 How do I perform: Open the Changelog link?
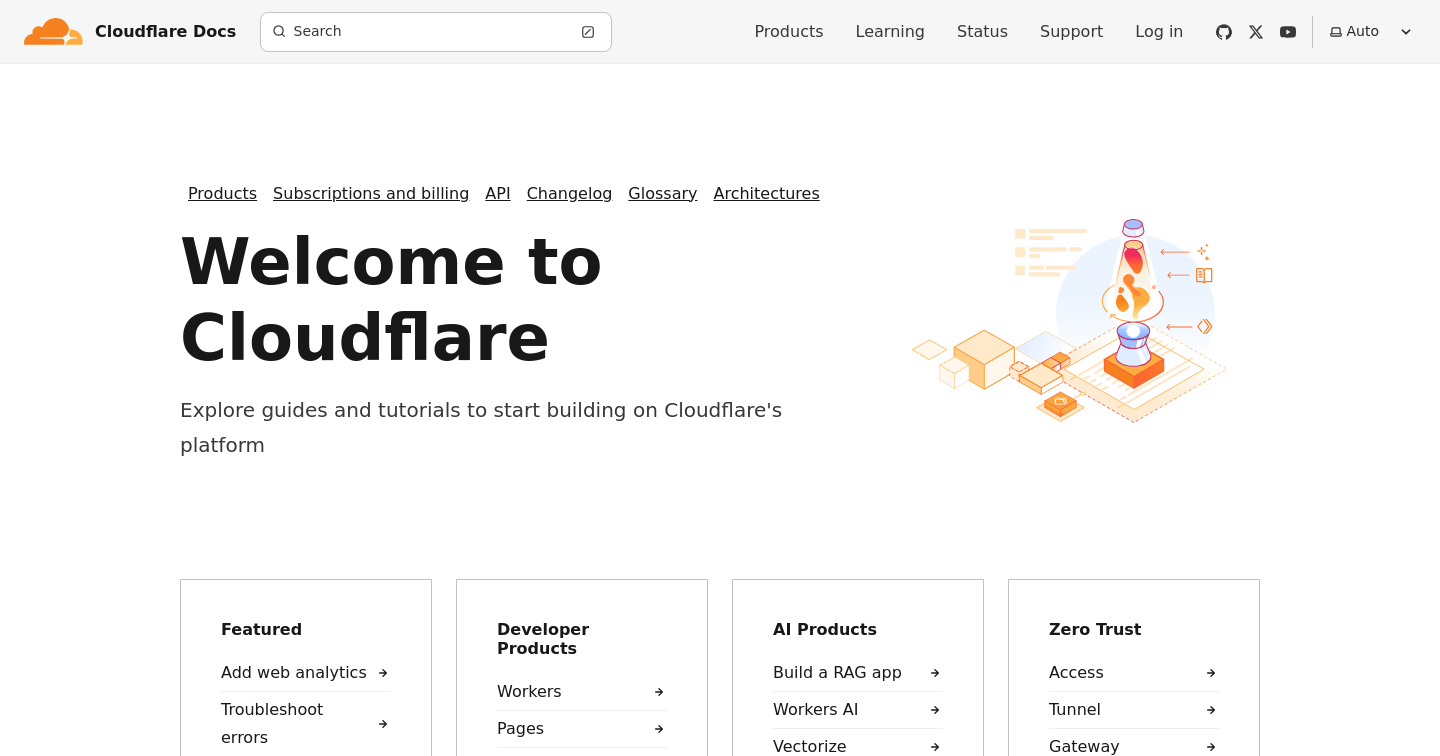click(x=569, y=194)
